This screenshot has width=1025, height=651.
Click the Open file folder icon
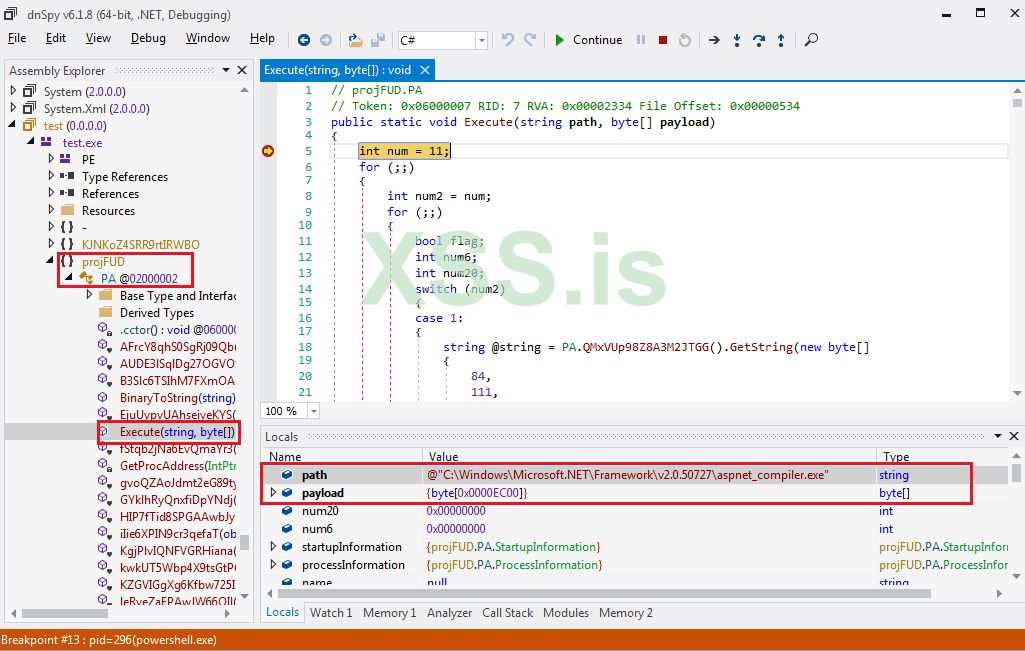coord(355,40)
